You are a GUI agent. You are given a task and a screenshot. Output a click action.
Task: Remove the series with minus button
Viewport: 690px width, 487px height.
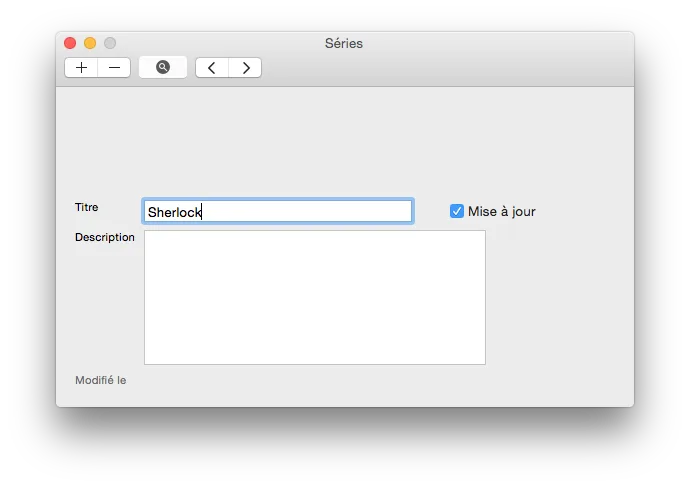click(x=114, y=68)
